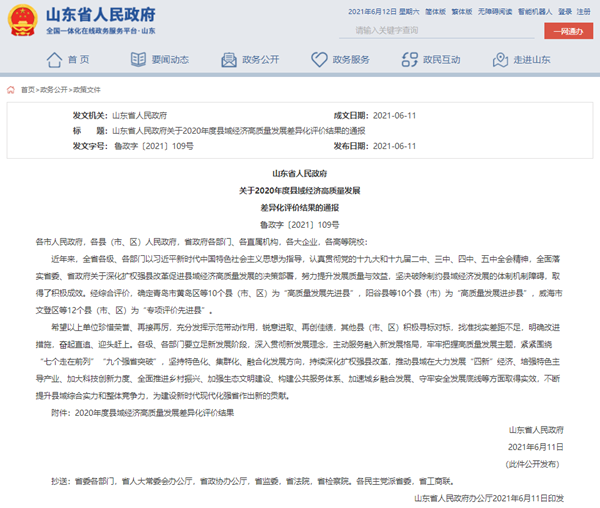Open the 智能机器人 assistant link
Image resolution: width=600 pixels, height=508 pixels.
[x=535, y=12]
